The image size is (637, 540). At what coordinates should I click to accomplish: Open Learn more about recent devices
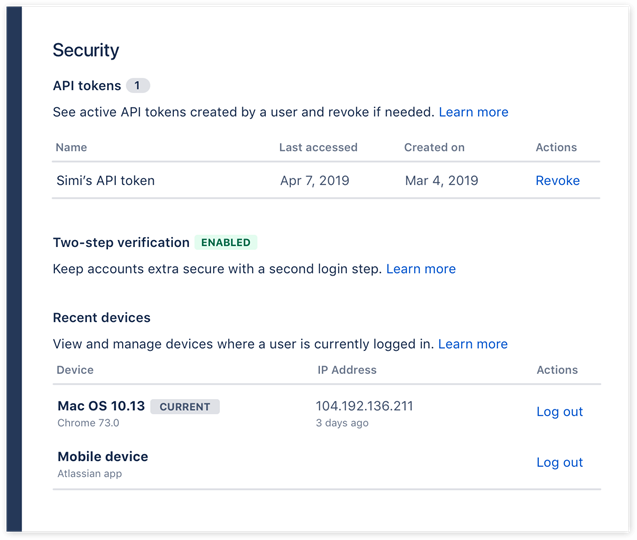point(473,344)
